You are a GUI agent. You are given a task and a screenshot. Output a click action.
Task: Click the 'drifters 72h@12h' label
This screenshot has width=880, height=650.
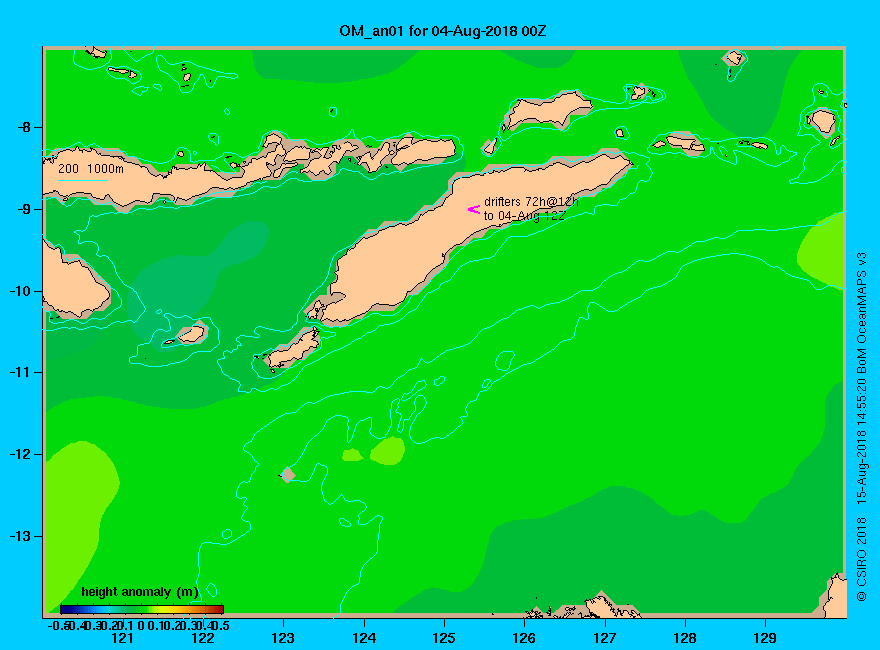(x=531, y=202)
